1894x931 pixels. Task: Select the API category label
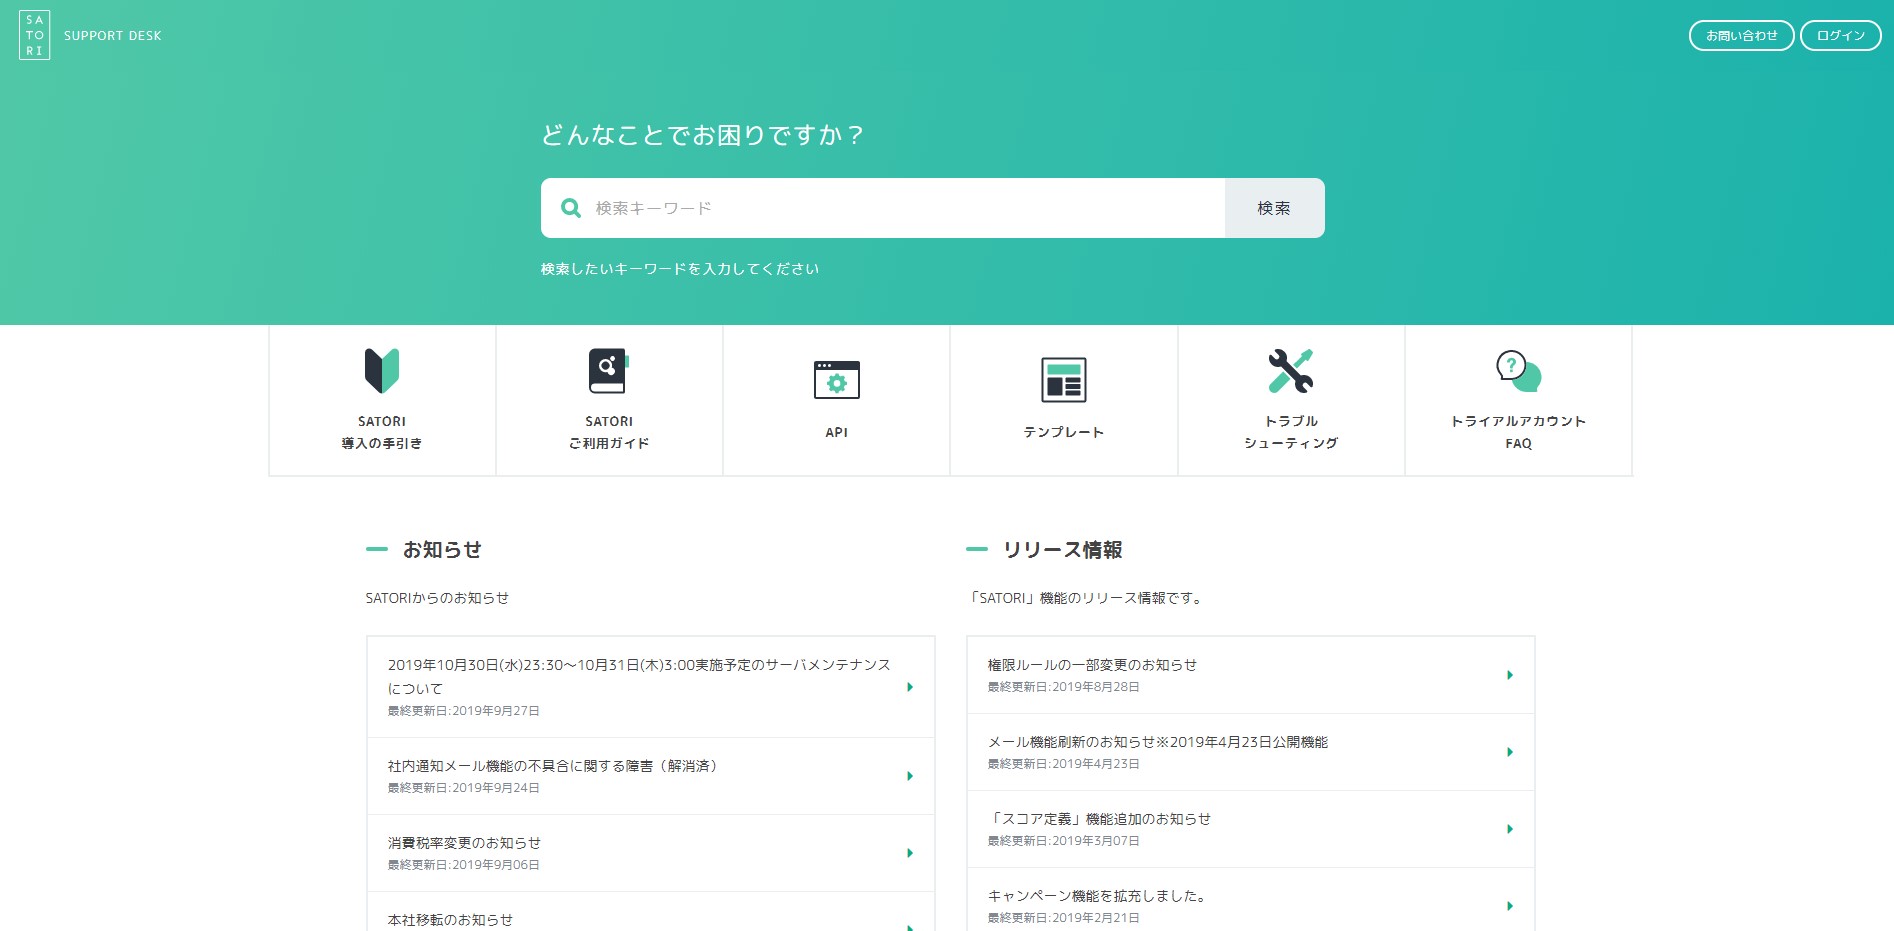[x=837, y=432]
